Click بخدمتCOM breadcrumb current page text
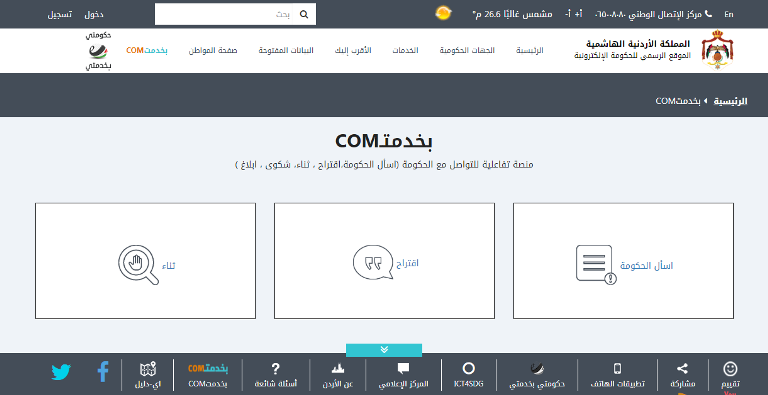 678,101
